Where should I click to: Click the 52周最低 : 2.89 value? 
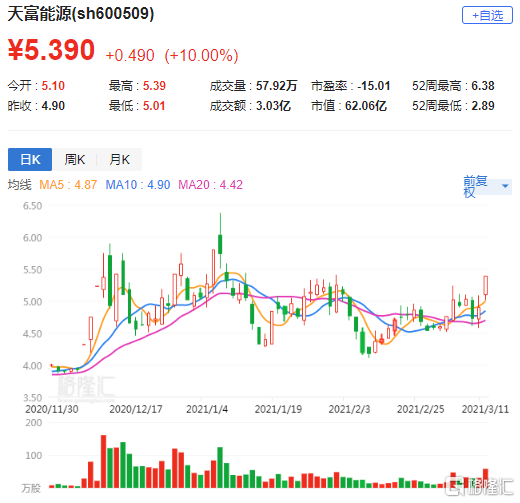point(453,106)
